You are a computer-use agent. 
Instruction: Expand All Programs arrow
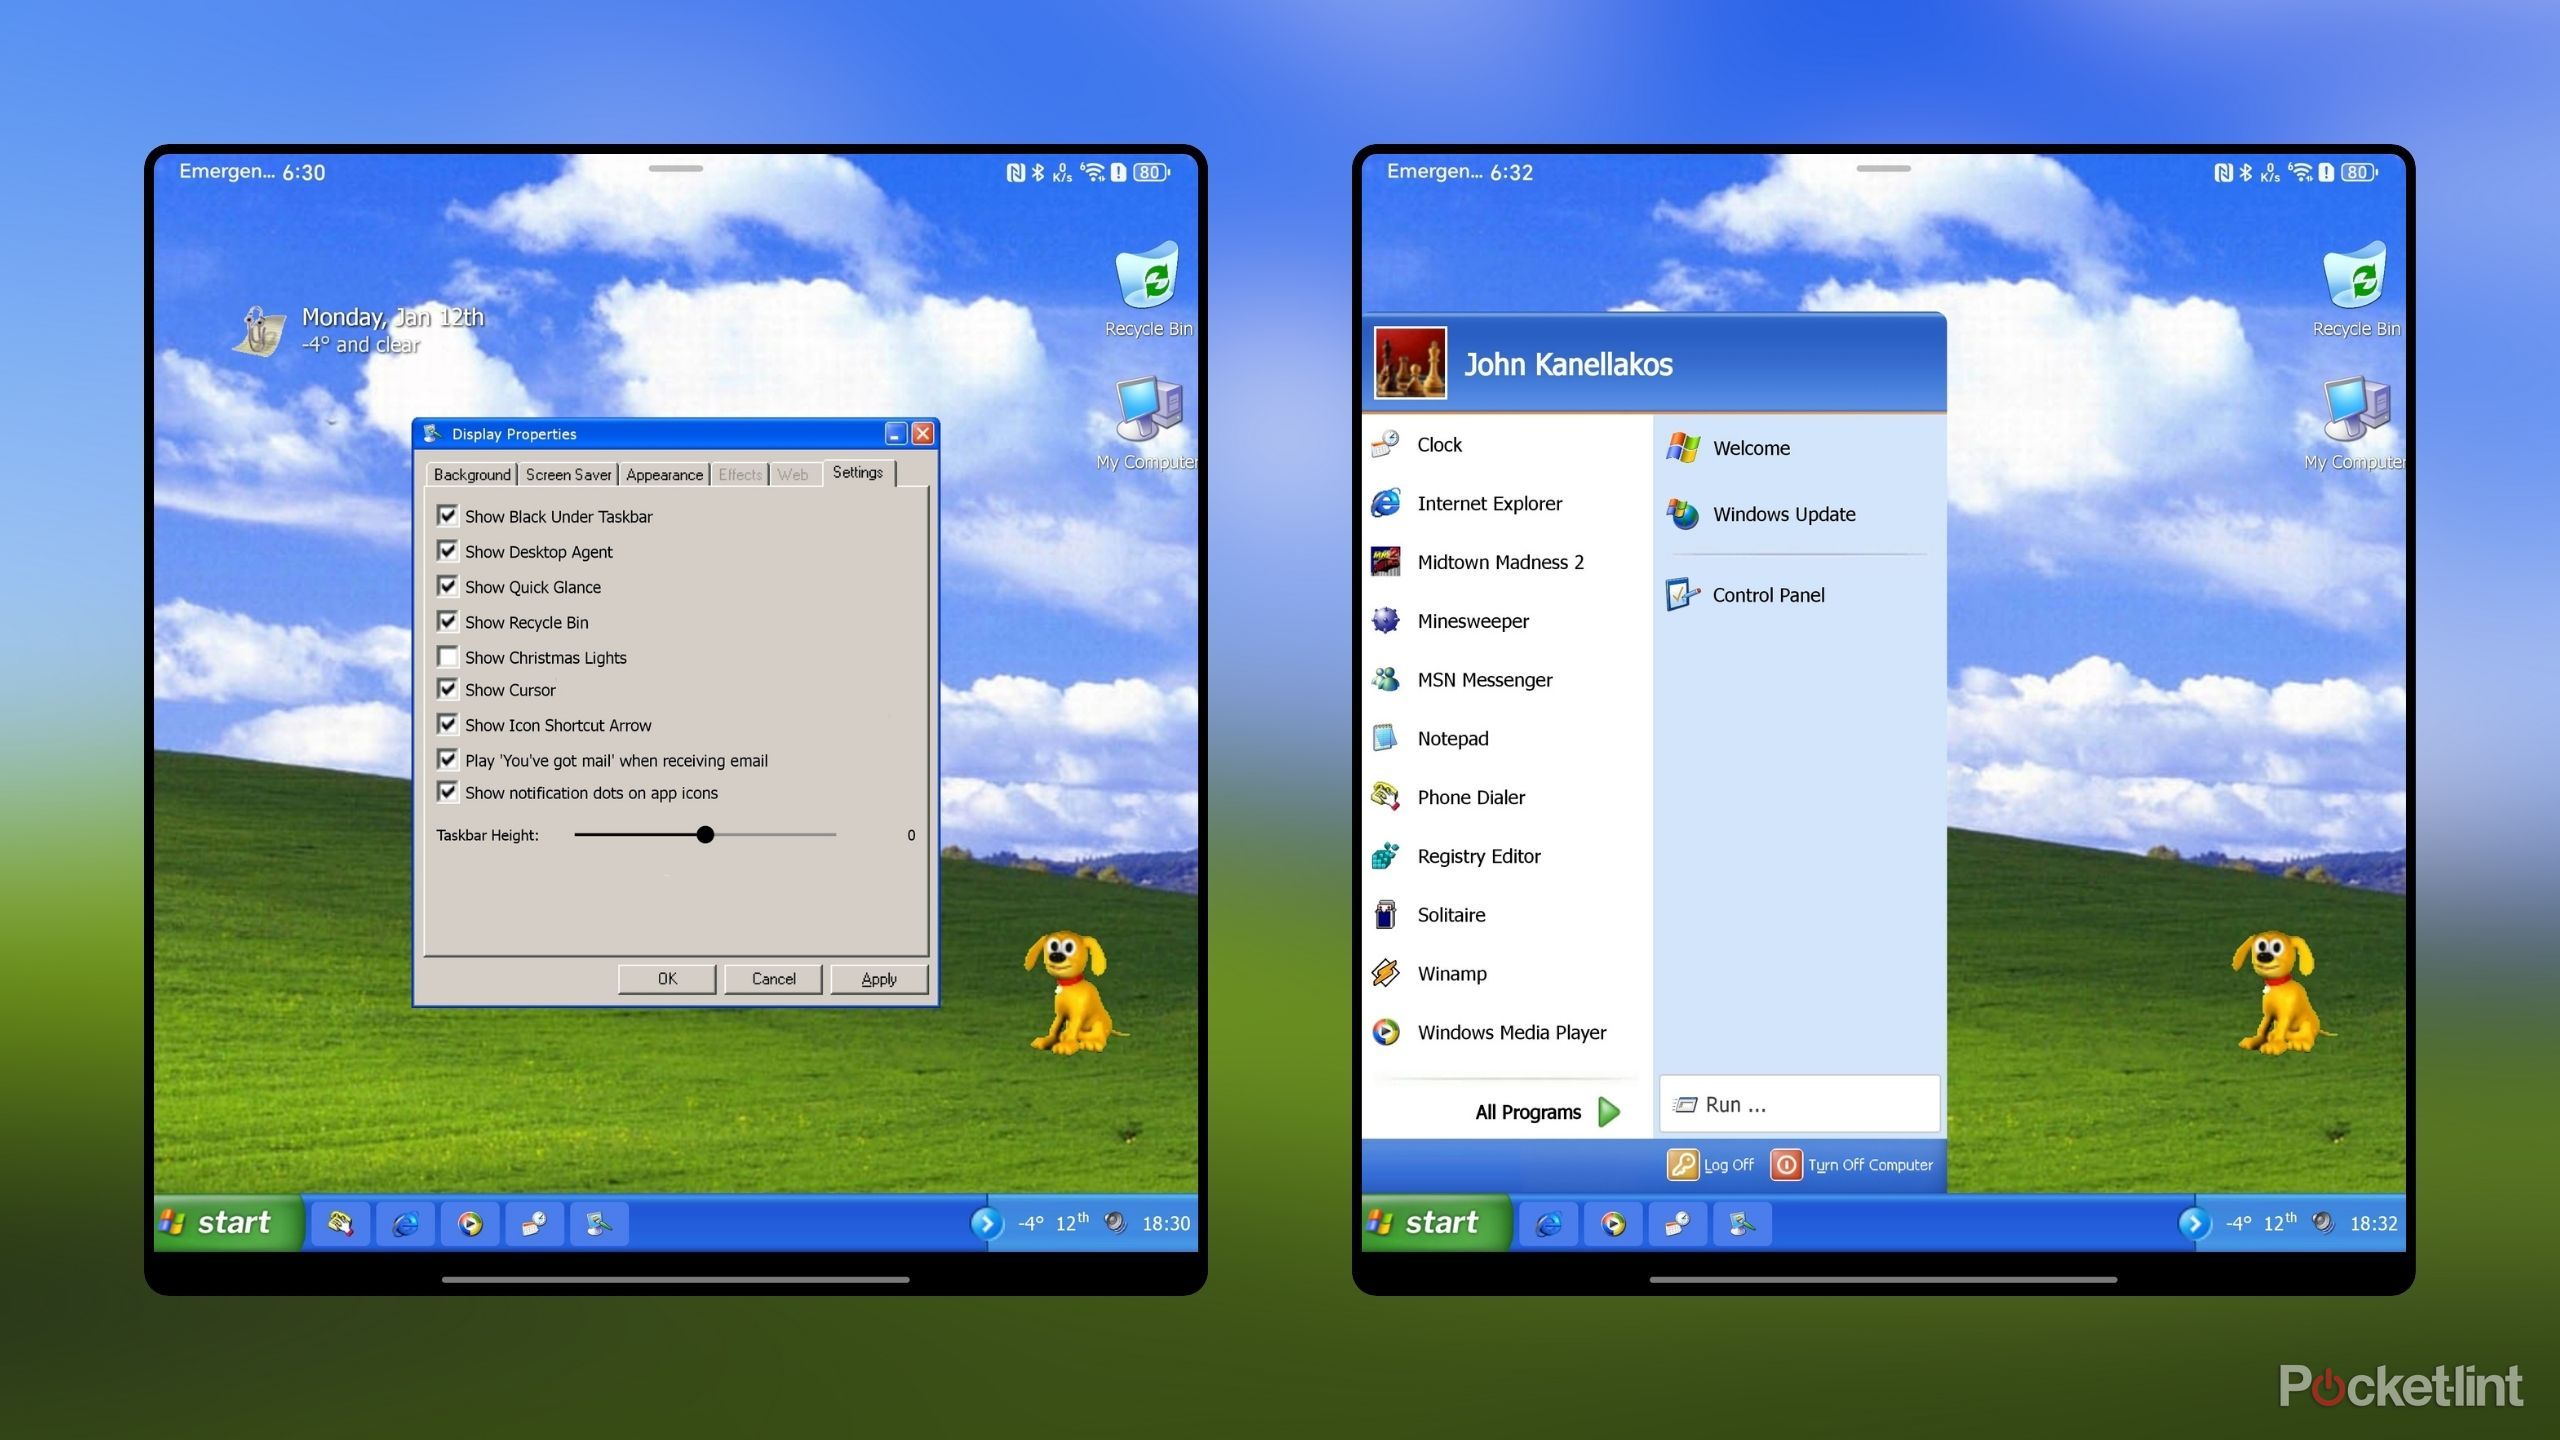[x=1609, y=1112]
